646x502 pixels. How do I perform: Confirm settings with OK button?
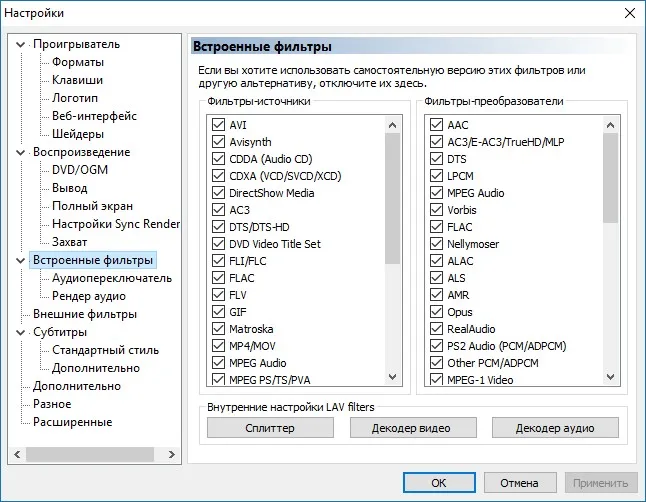439,483
